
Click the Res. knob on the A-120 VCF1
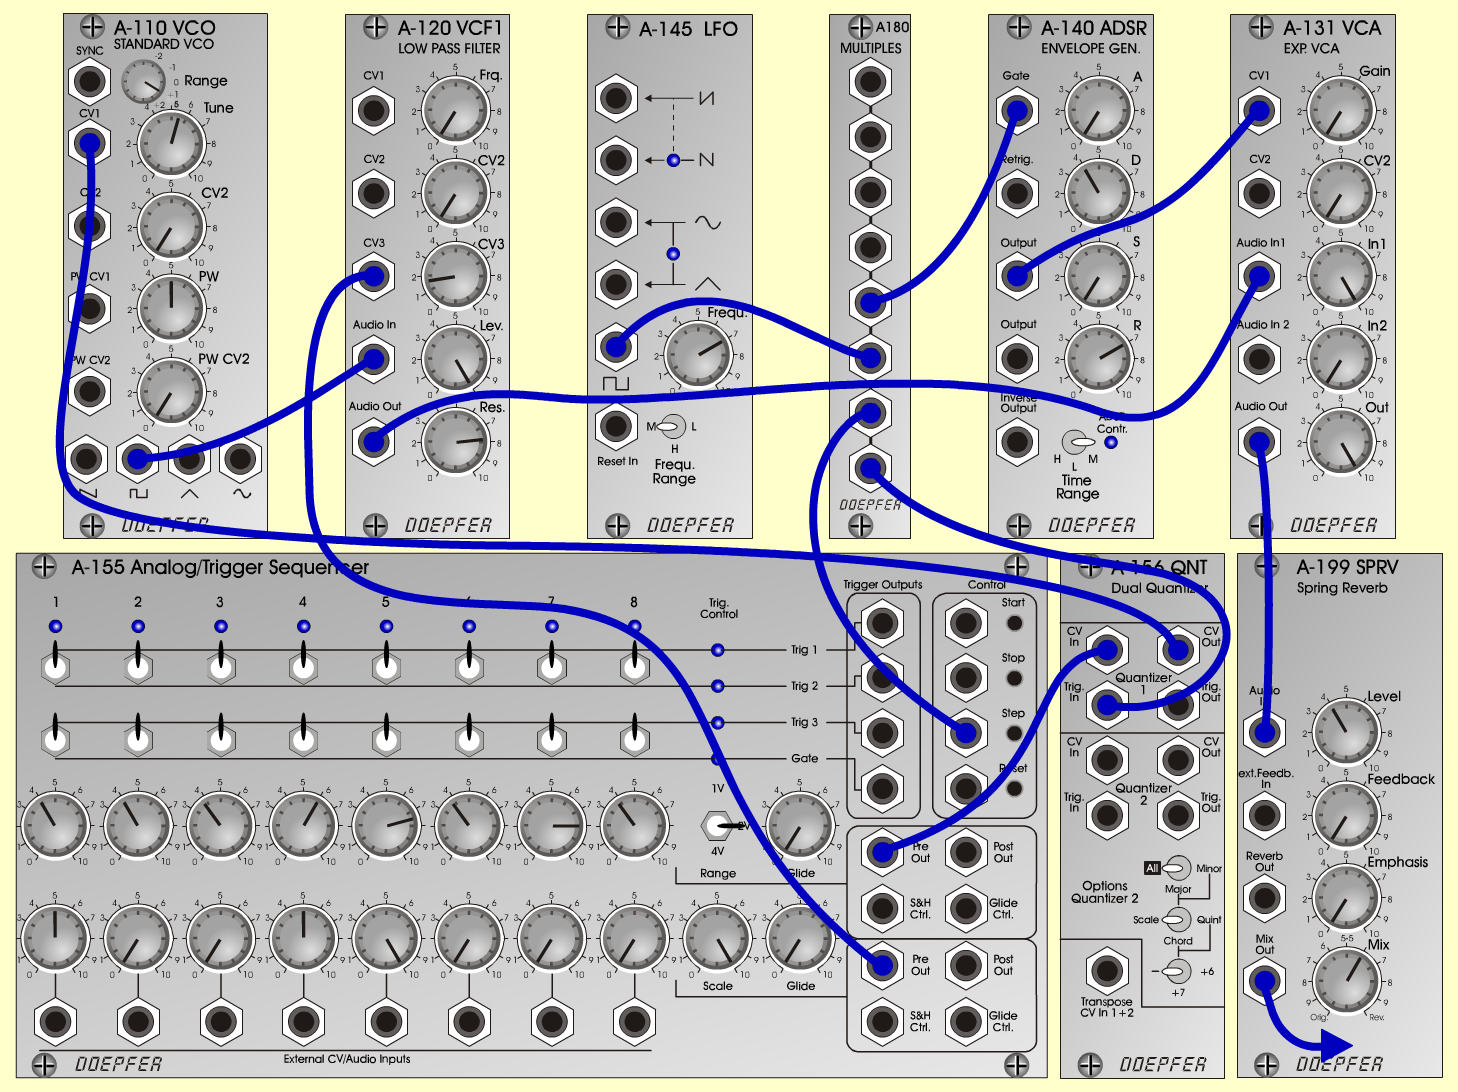point(456,442)
